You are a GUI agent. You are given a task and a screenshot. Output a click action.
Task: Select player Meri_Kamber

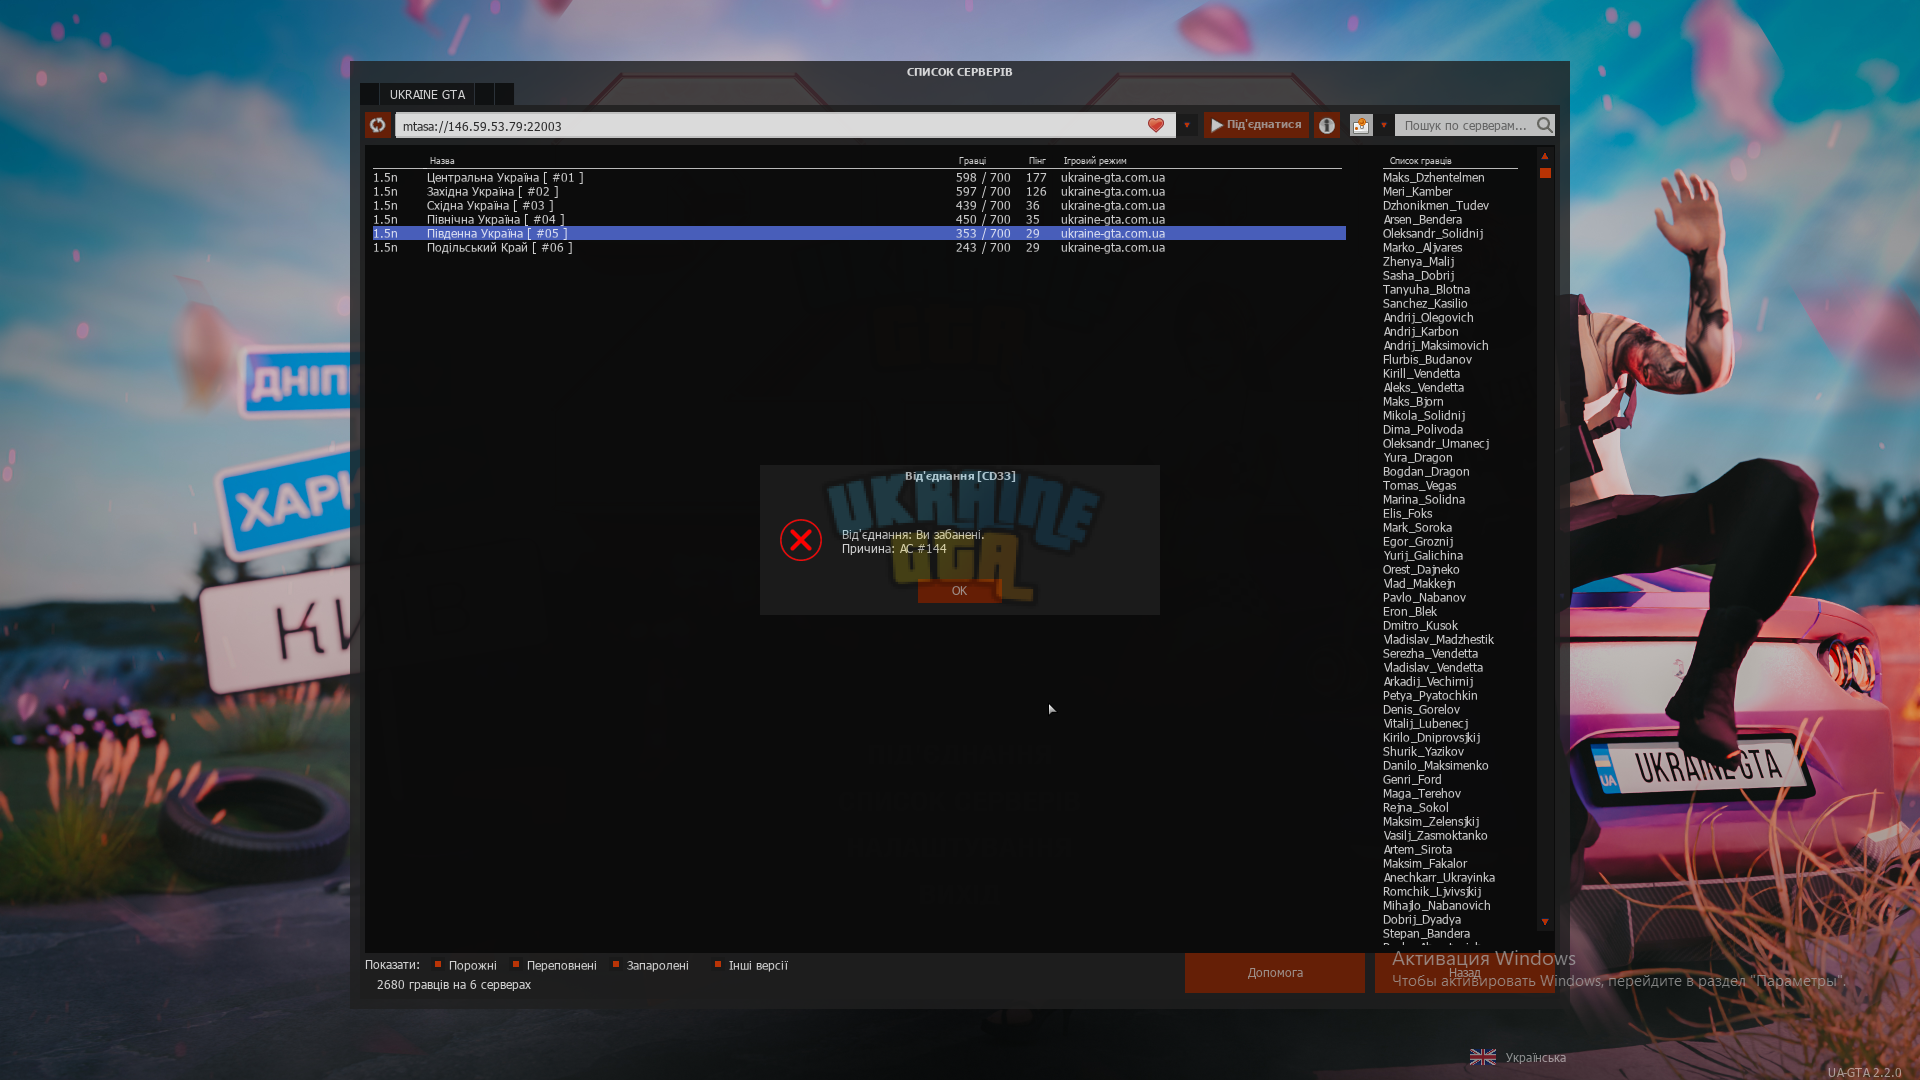point(1417,191)
